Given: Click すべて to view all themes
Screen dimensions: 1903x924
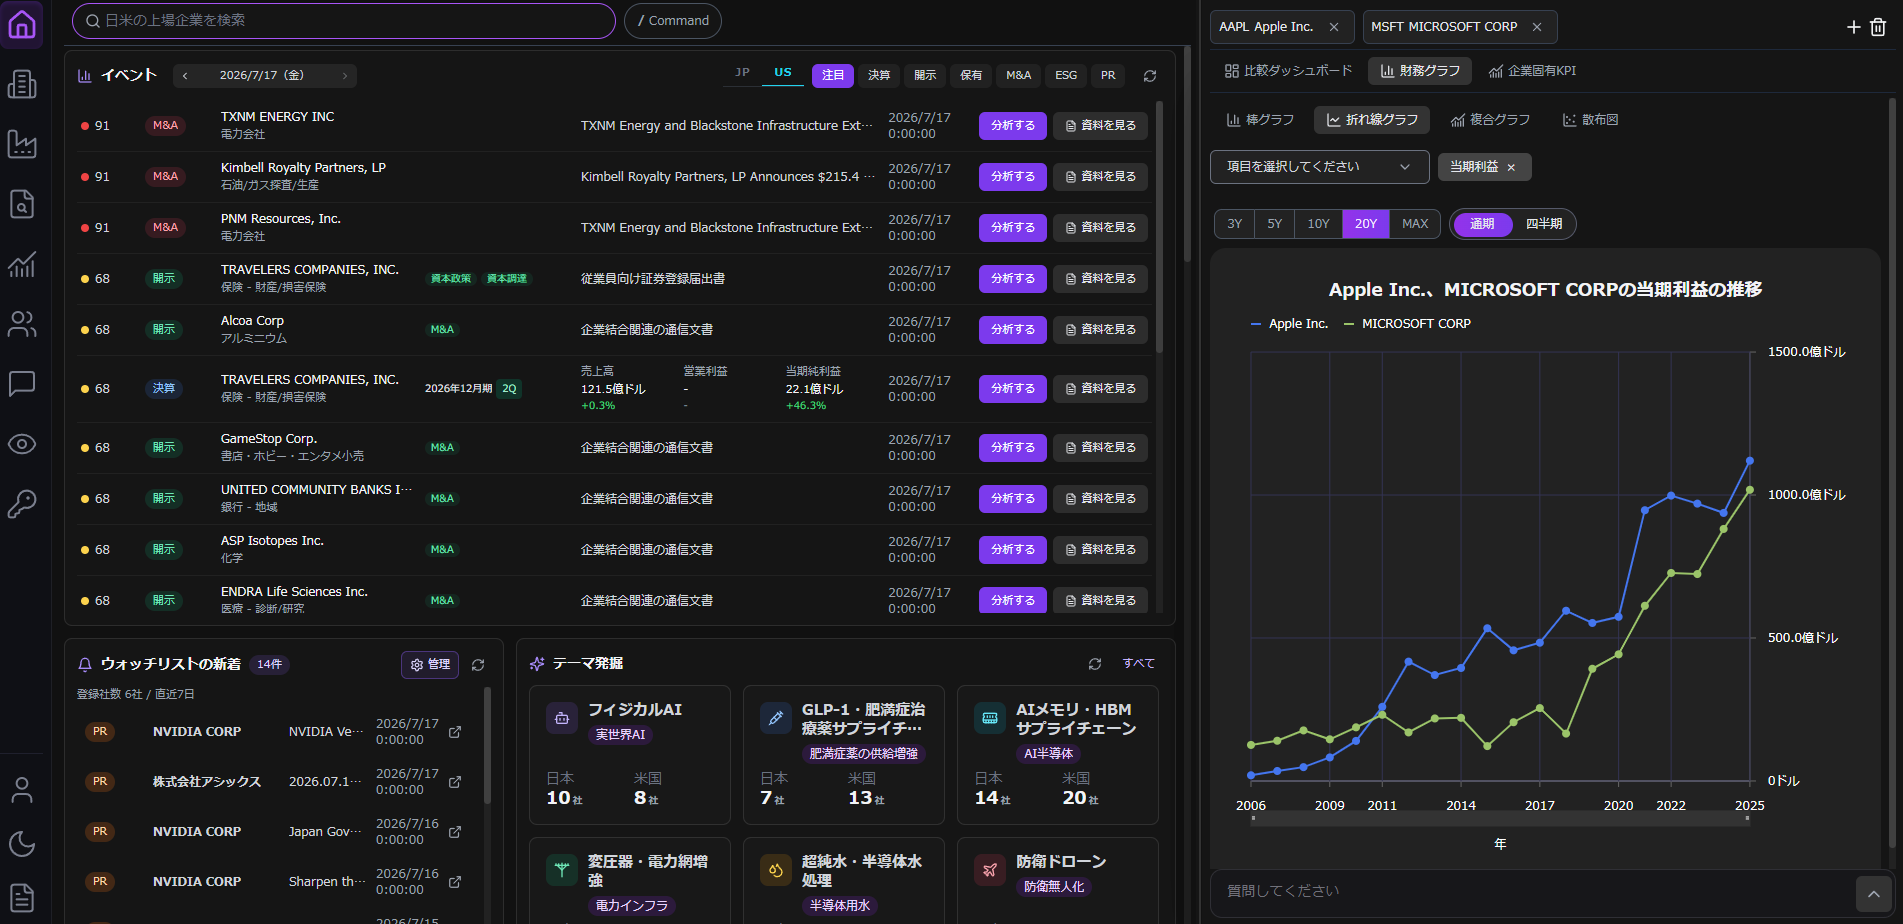Looking at the screenshot, I should tap(1138, 664).
